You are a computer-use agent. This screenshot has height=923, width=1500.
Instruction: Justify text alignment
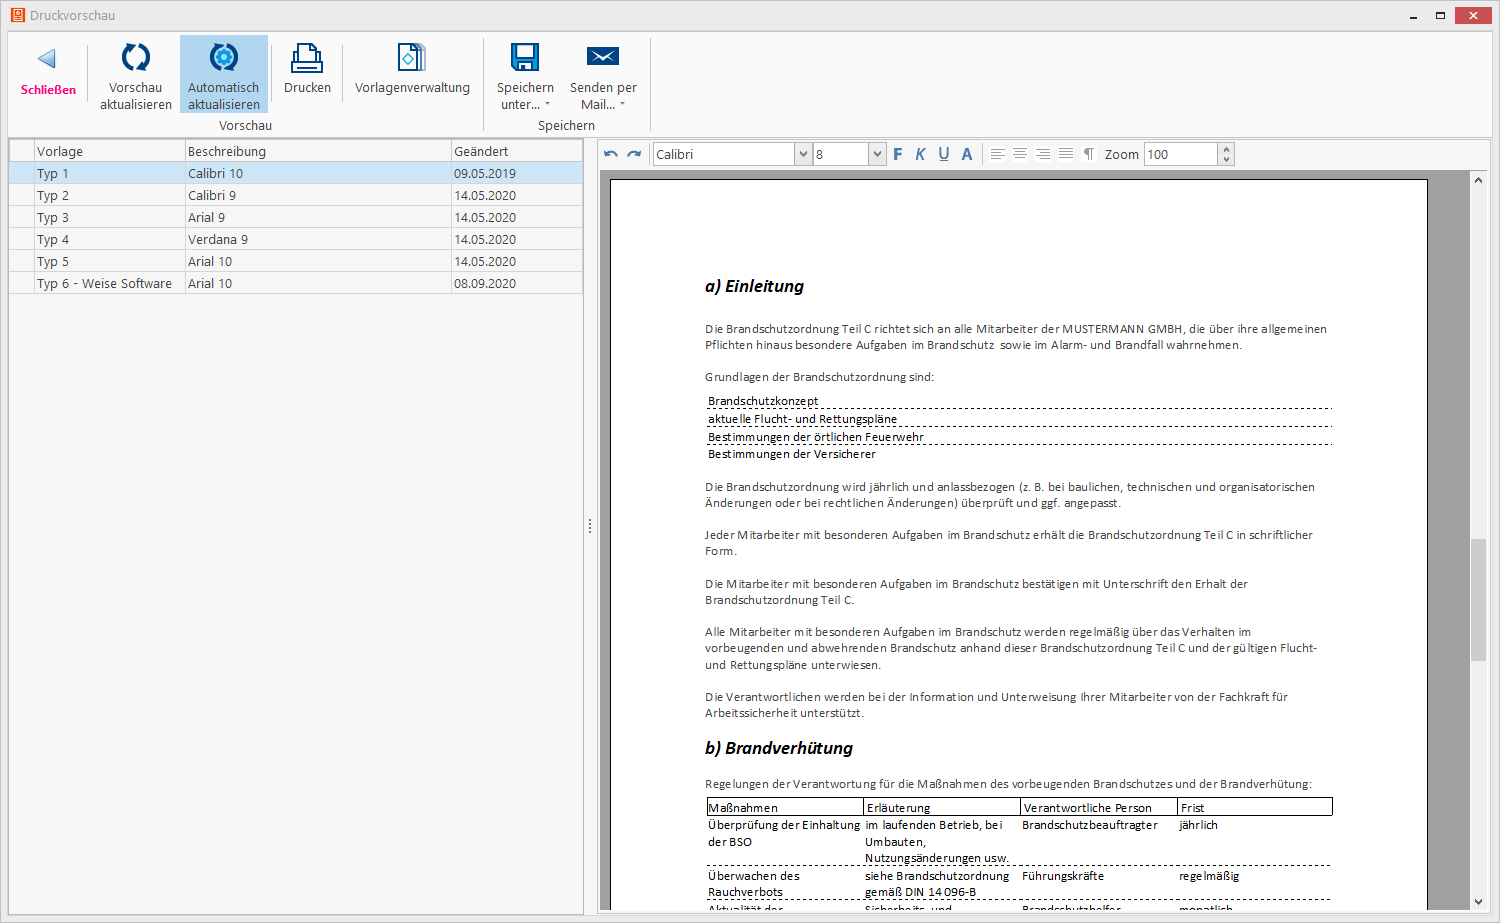[1066, 154]
